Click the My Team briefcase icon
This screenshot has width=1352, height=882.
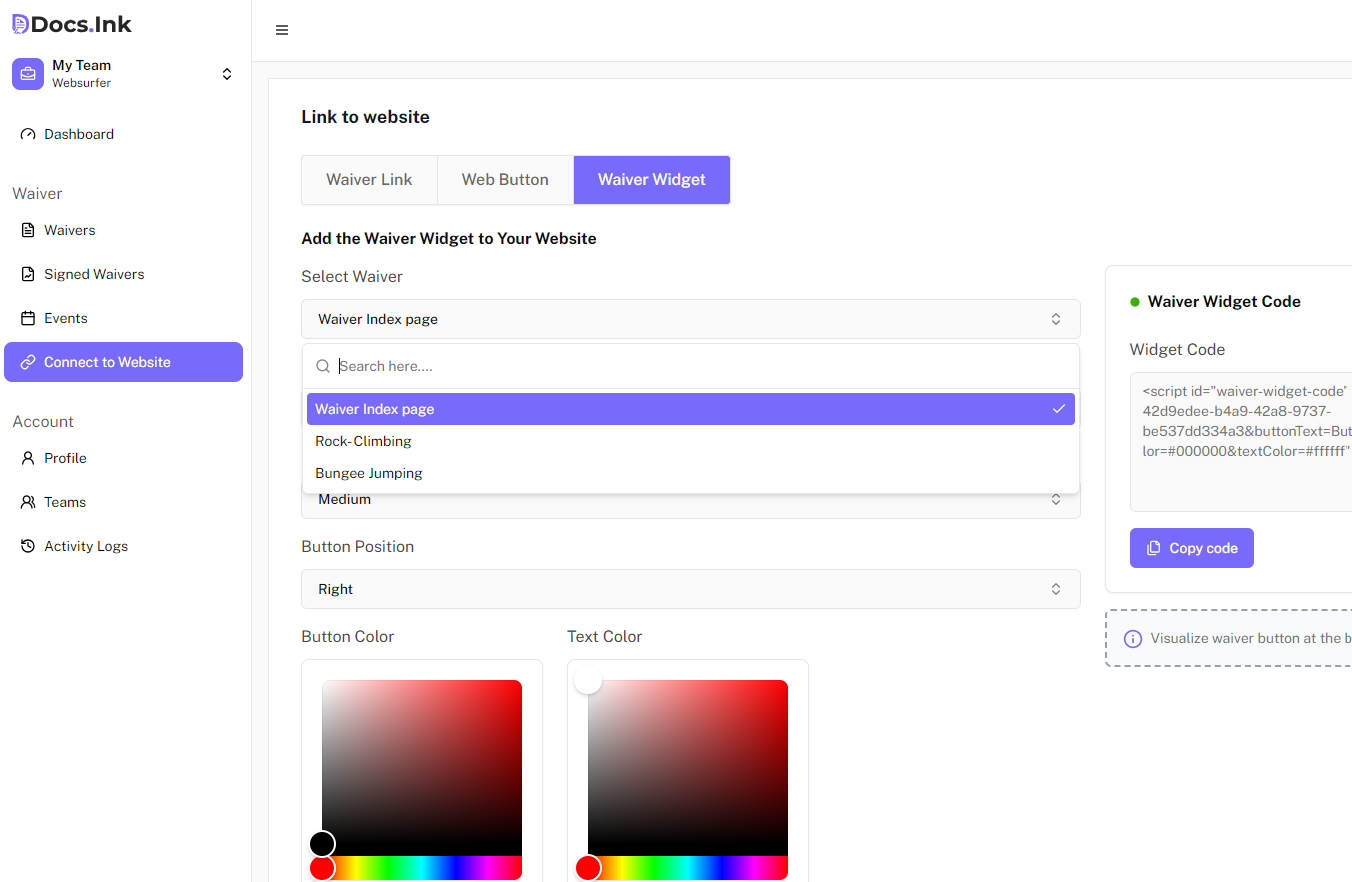tap(28, 74)
